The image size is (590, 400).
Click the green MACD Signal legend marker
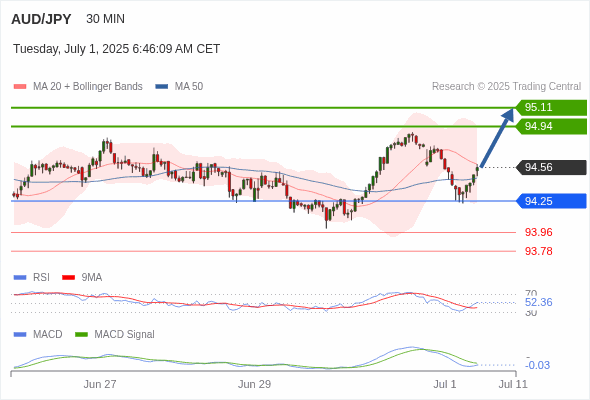click(x=81, y=335)
